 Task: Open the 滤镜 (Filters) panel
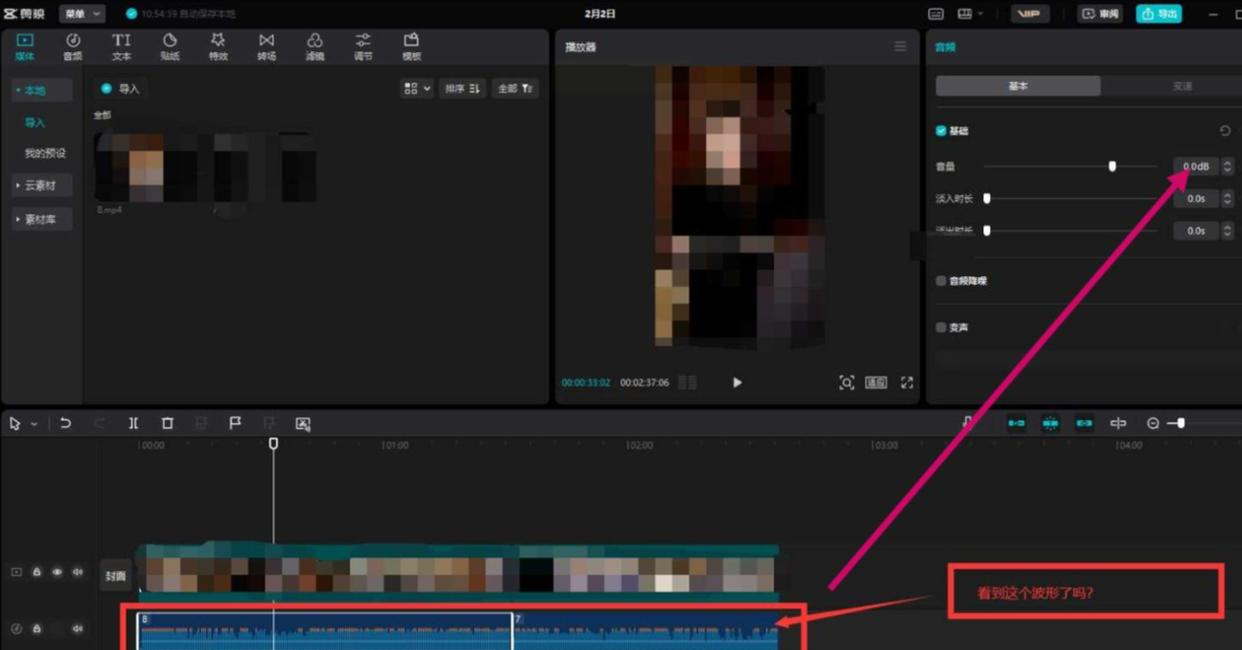pos(314,46)
